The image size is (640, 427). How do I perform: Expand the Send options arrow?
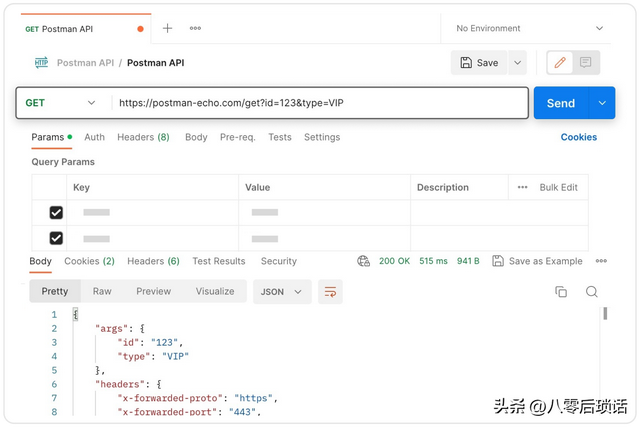602,103
